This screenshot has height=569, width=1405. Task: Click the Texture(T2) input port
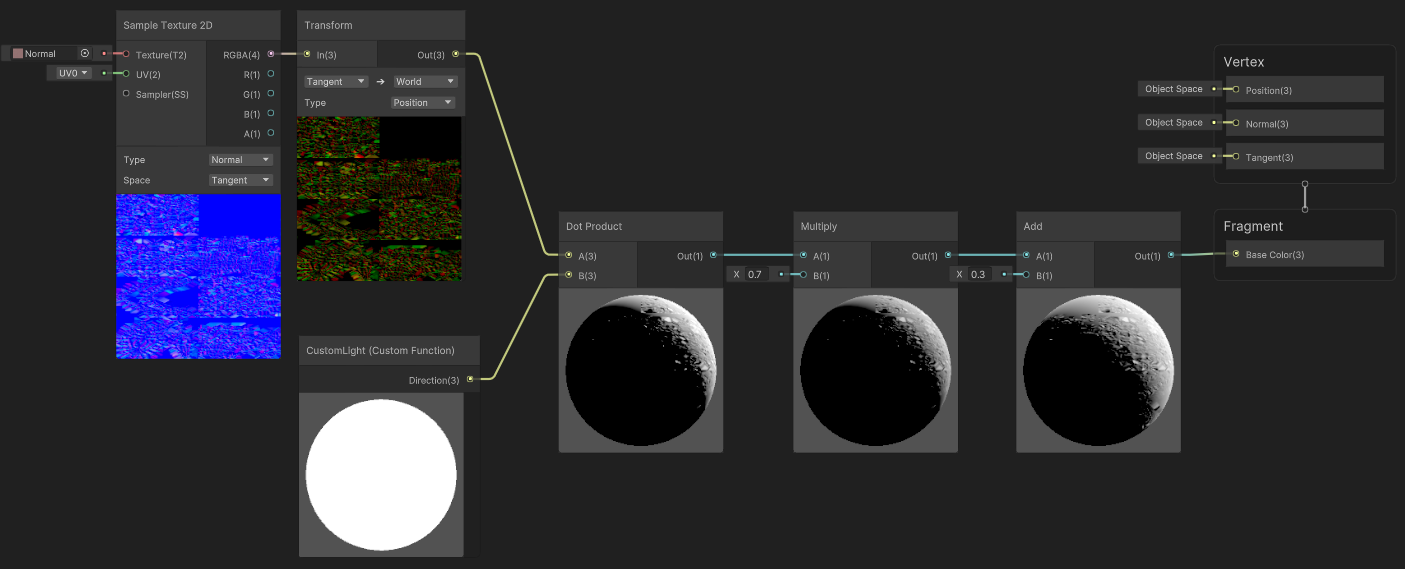[x=126, y=54]
